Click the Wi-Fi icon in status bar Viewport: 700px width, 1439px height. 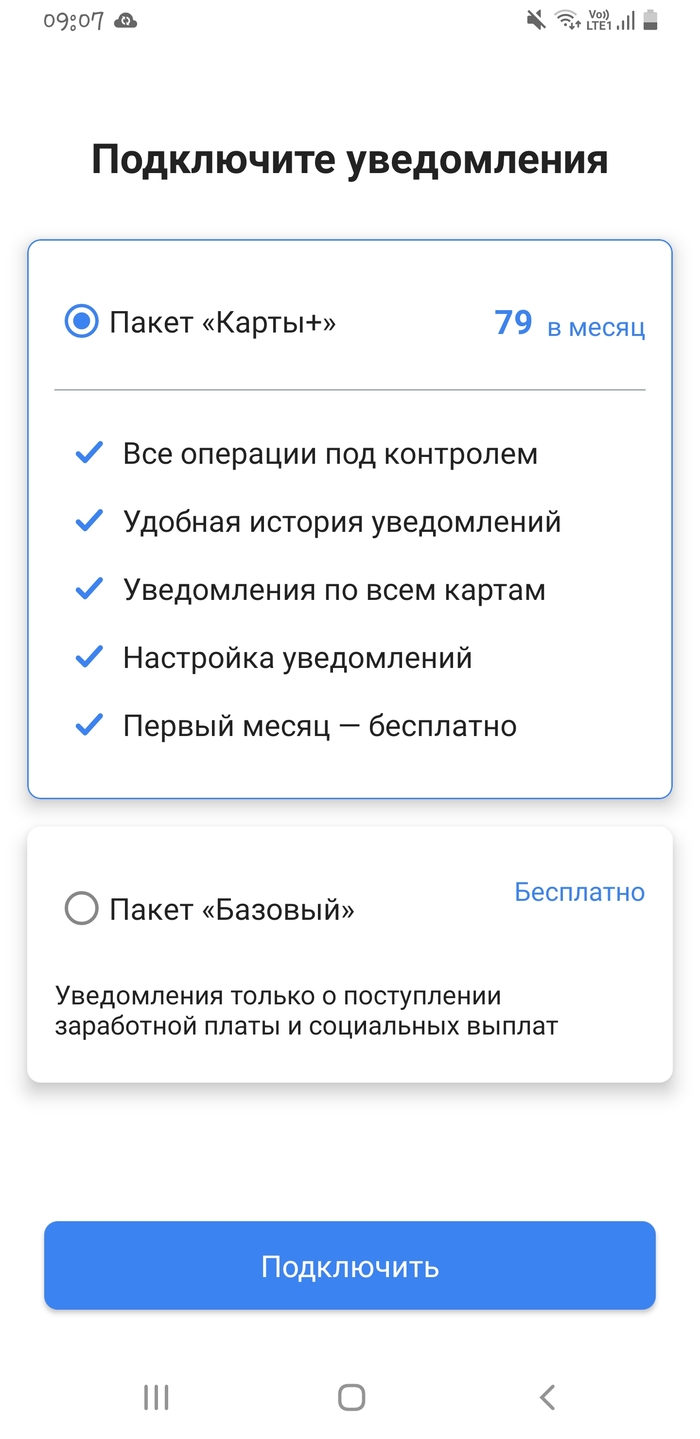tap(566, 18)
